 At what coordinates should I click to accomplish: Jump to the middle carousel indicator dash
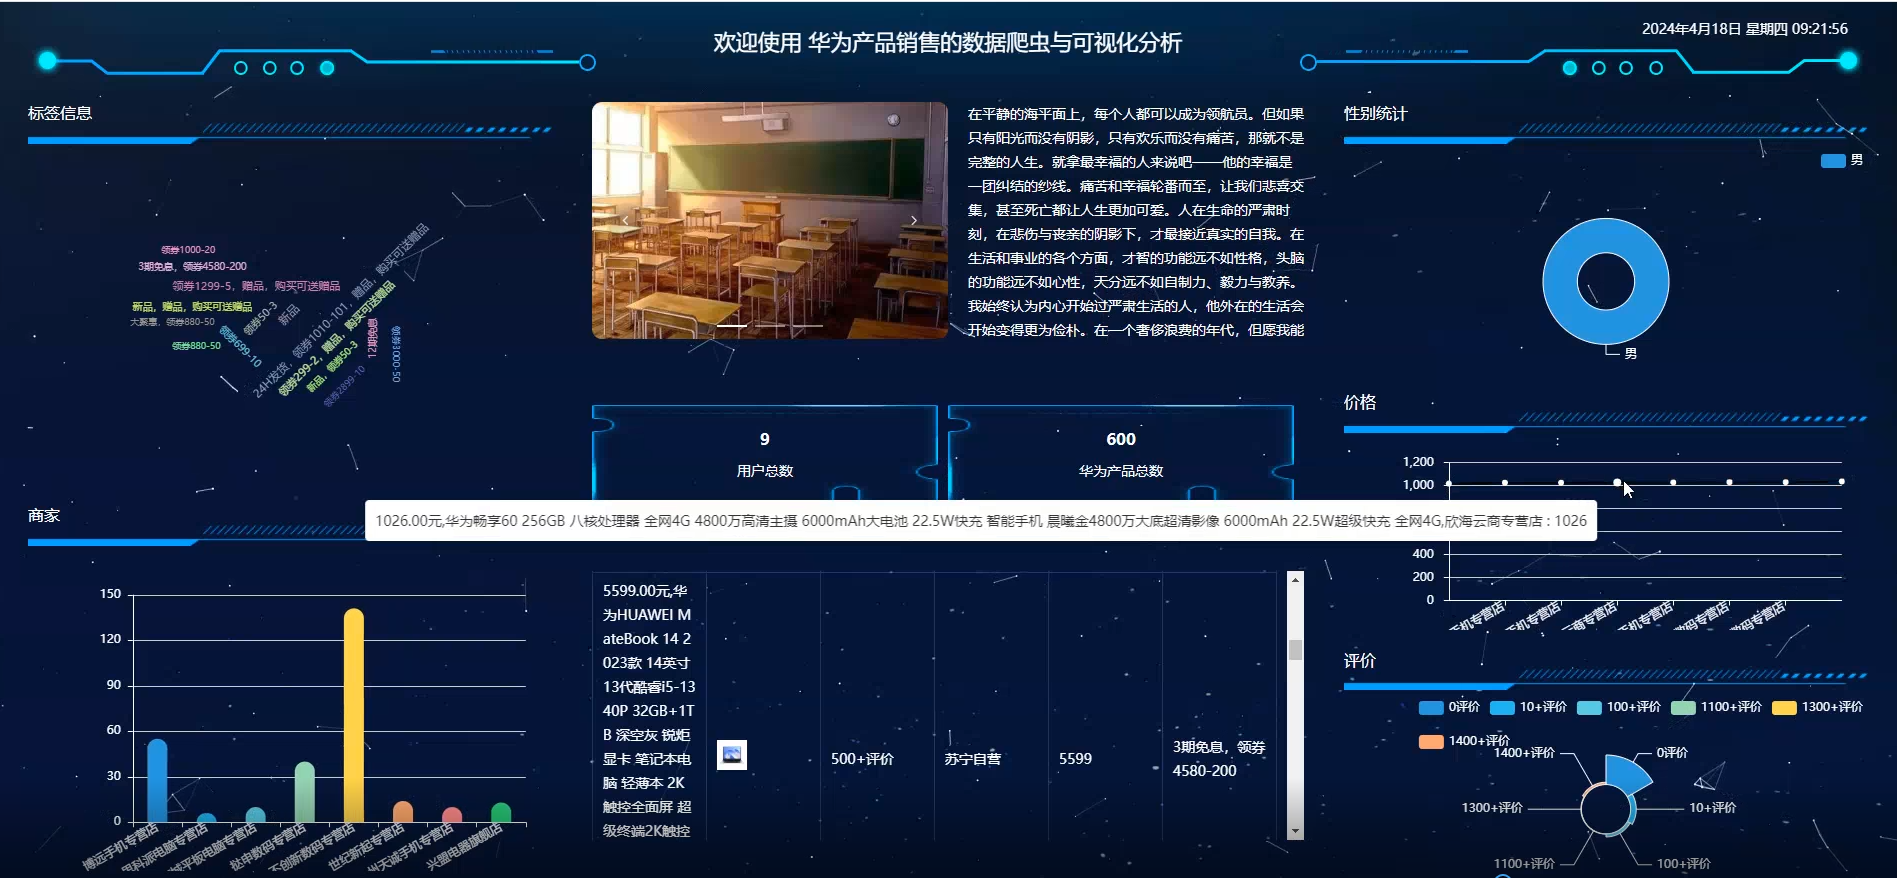pos(770,326)
